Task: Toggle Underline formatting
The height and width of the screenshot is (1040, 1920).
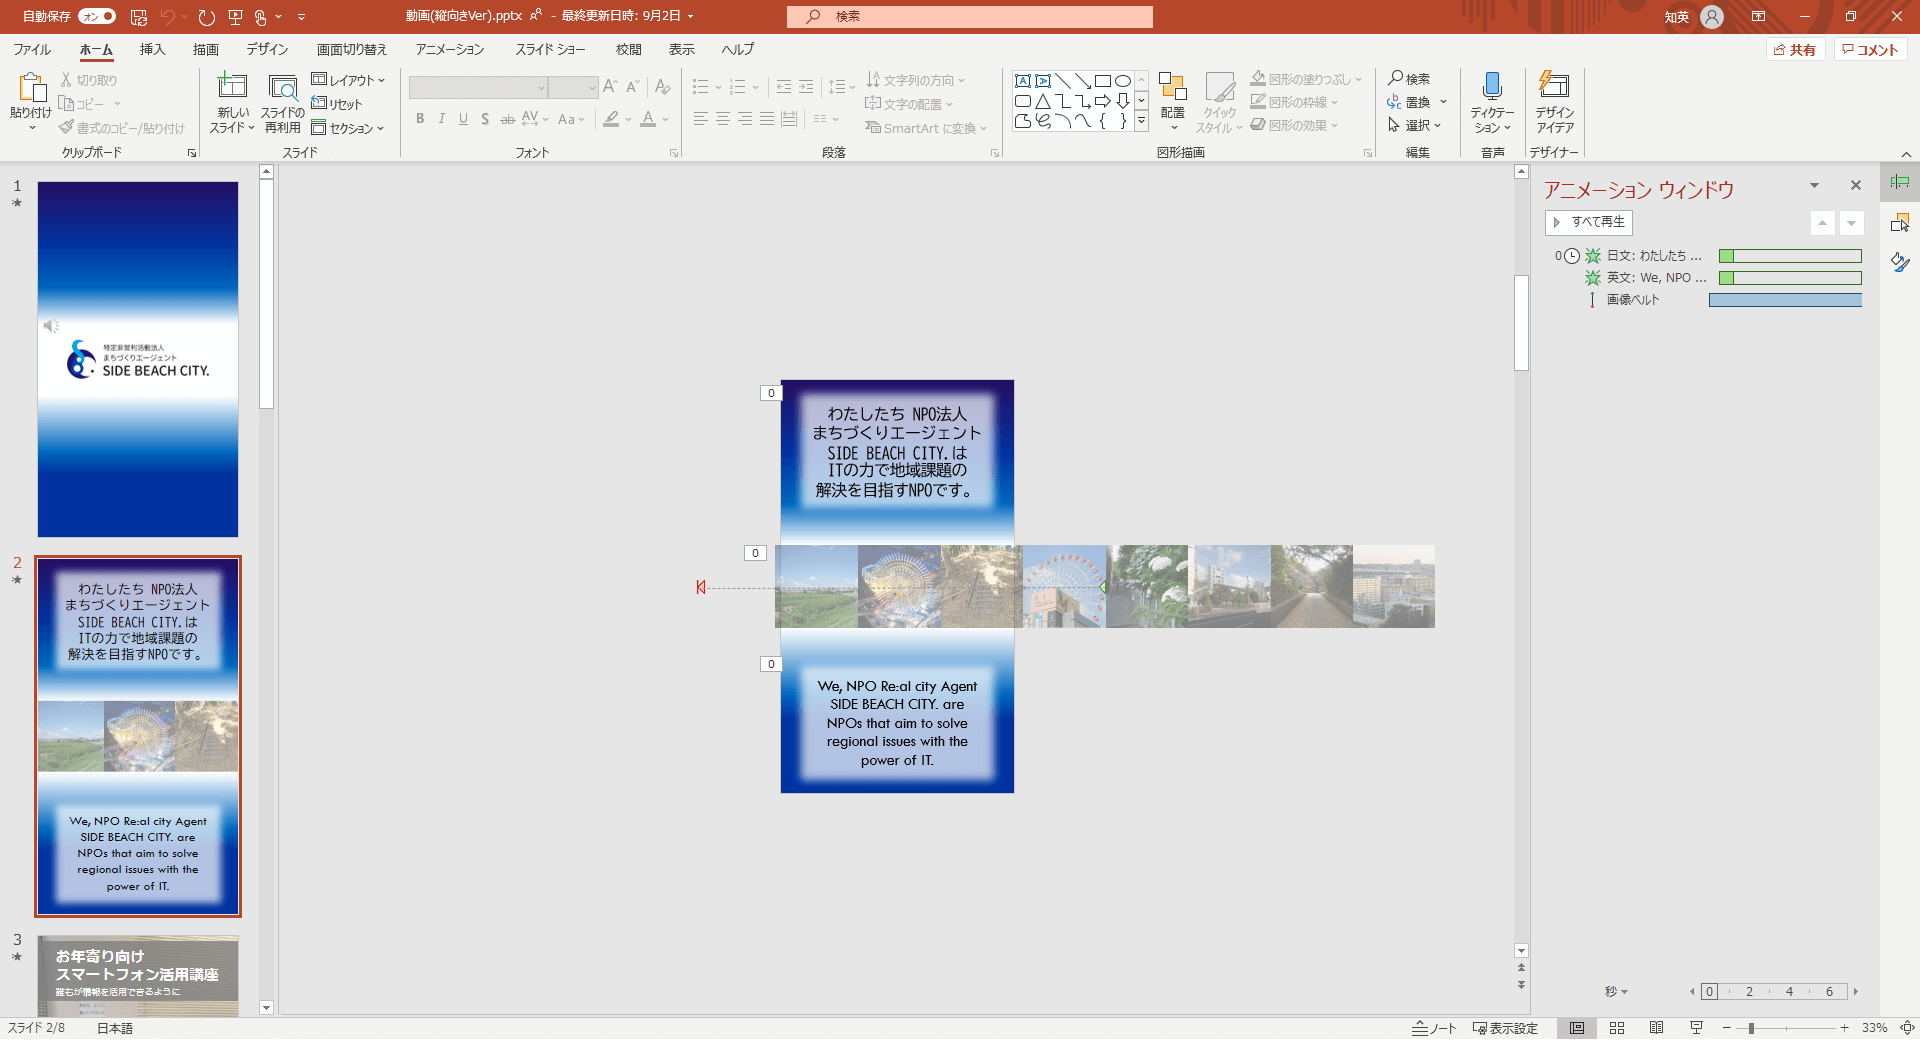Action: point(463,119)
